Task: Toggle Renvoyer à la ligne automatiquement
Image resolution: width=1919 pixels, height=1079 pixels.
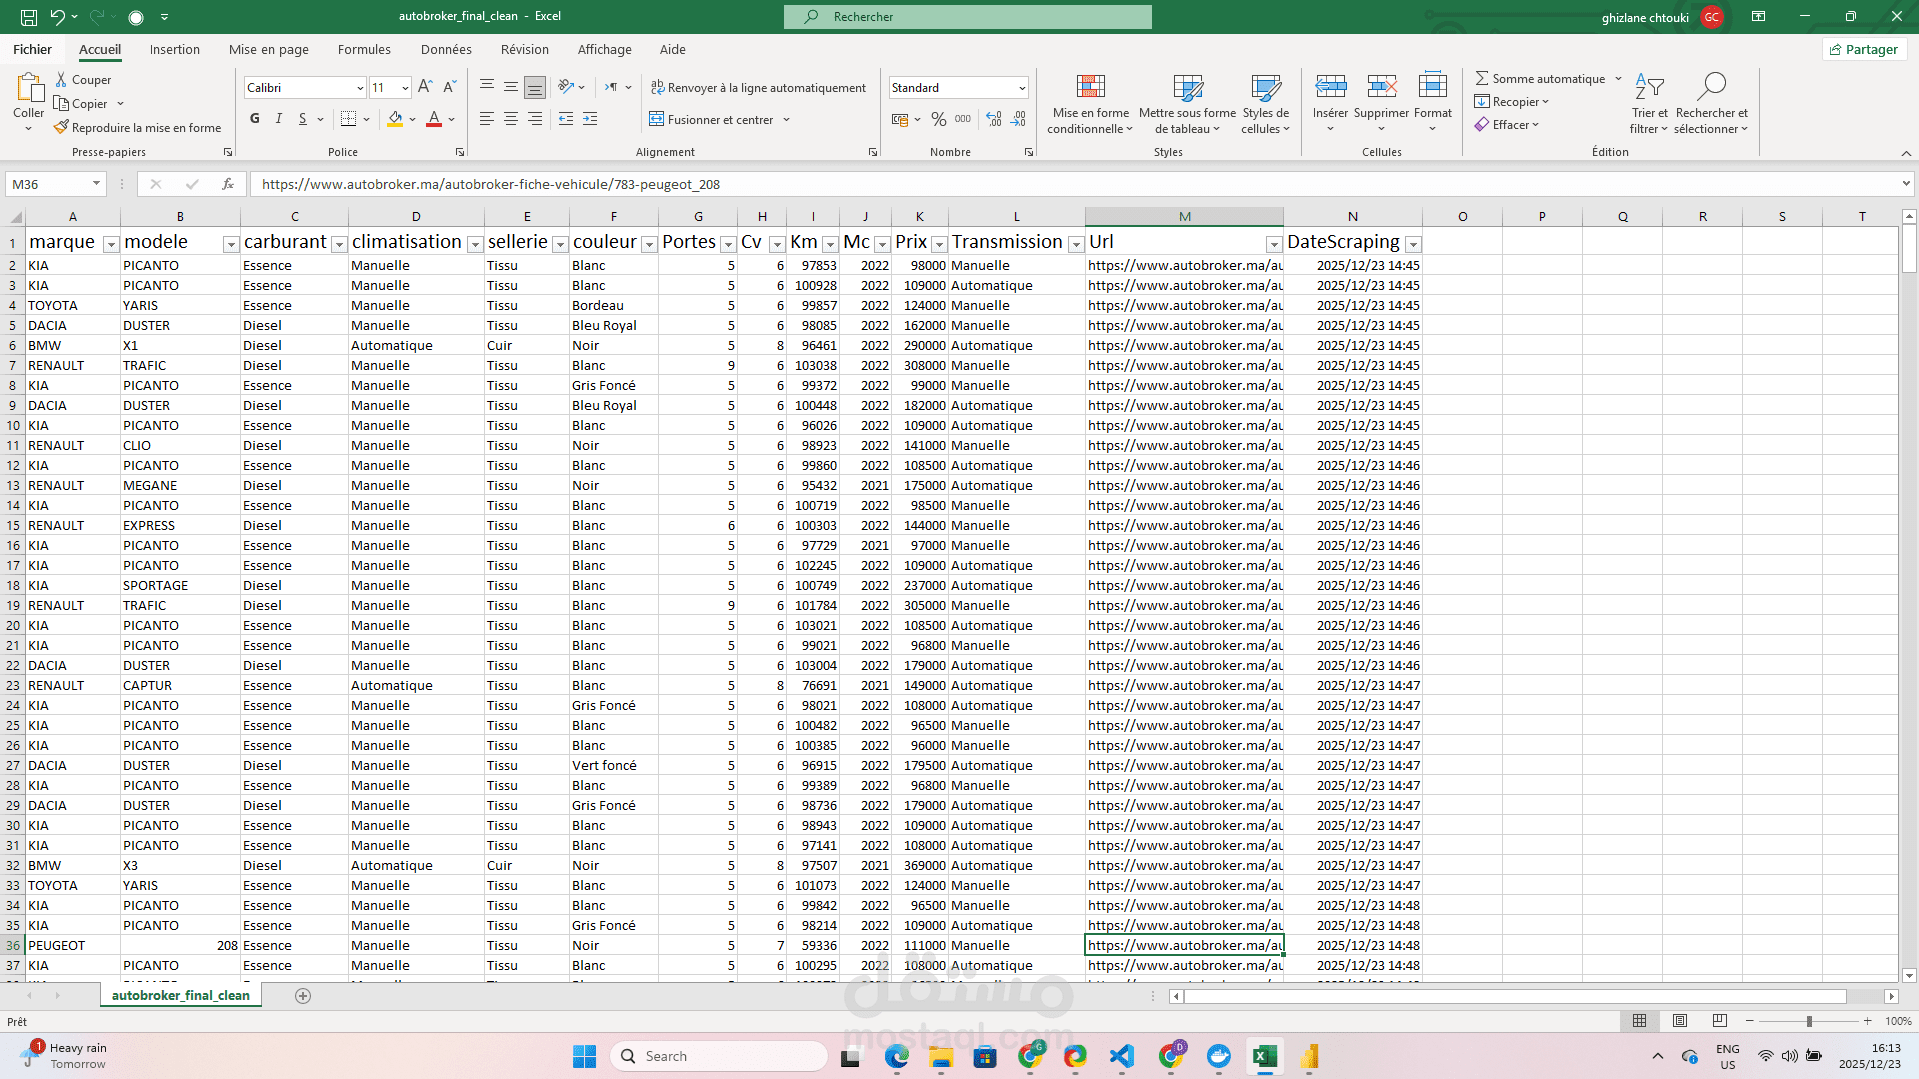Action: (x=758, y=88)
